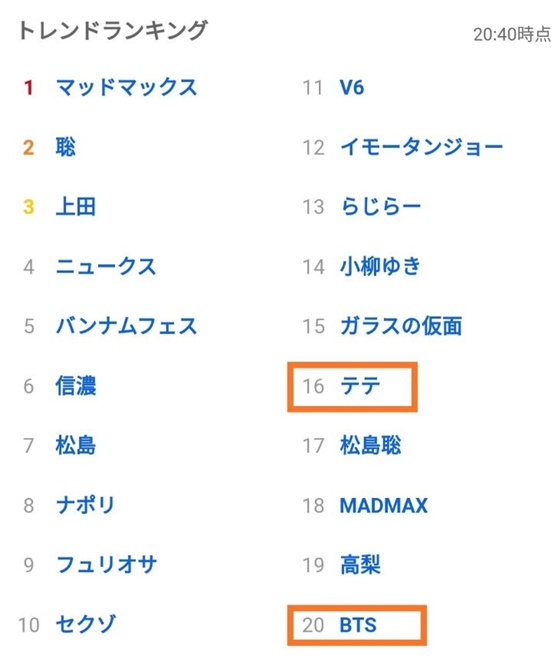The height and width of the screenshot is (661, 560).
Task: Open the ナポリ trend link
Action: pyautogui.click(x=85, y=505)
